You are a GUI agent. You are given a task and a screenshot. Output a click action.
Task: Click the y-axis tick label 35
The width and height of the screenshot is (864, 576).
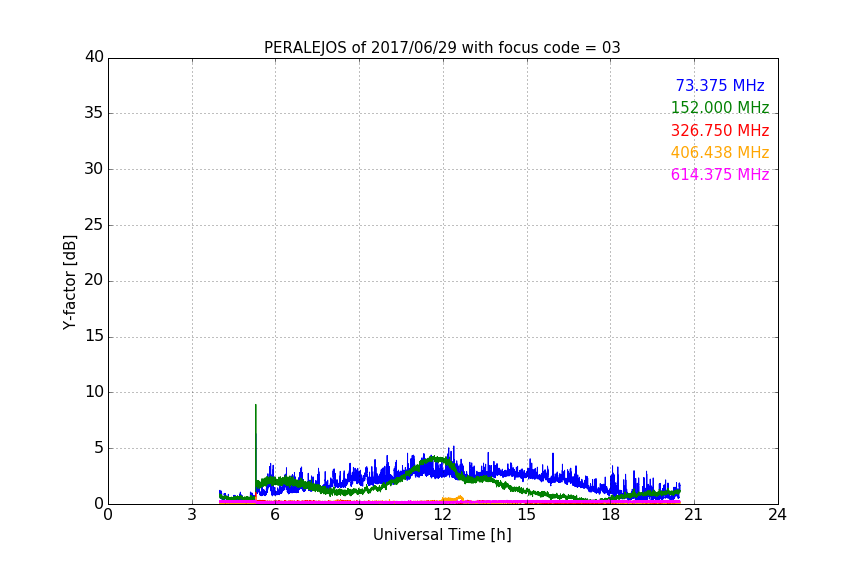pyautogui.click(x=94, y=113)
